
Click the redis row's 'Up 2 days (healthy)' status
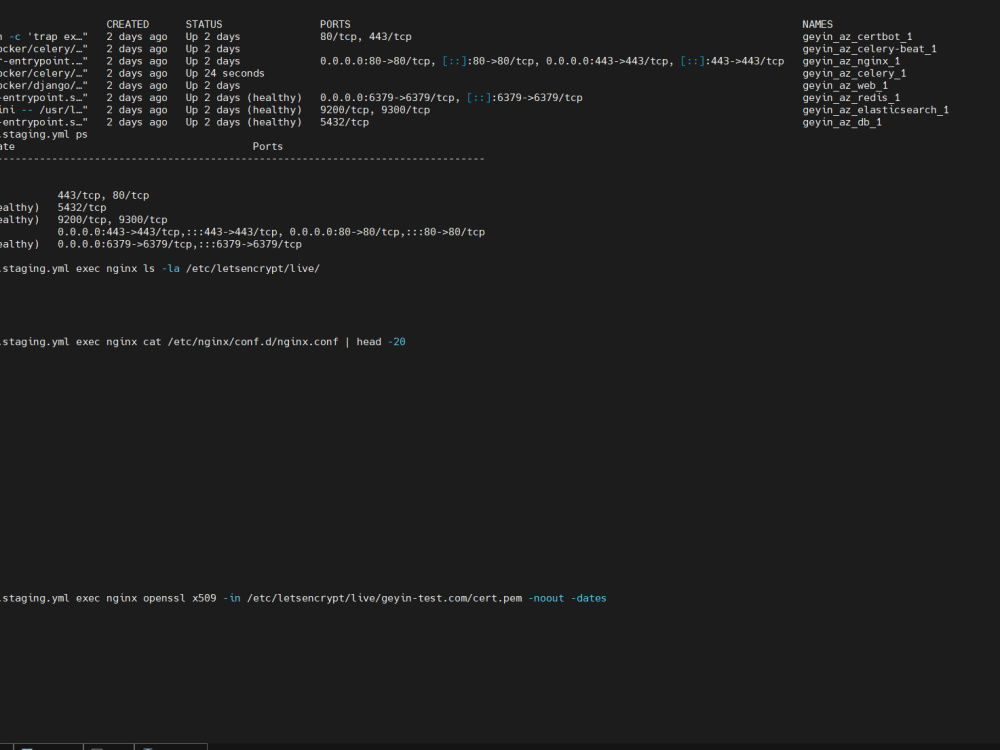[244, 98]
